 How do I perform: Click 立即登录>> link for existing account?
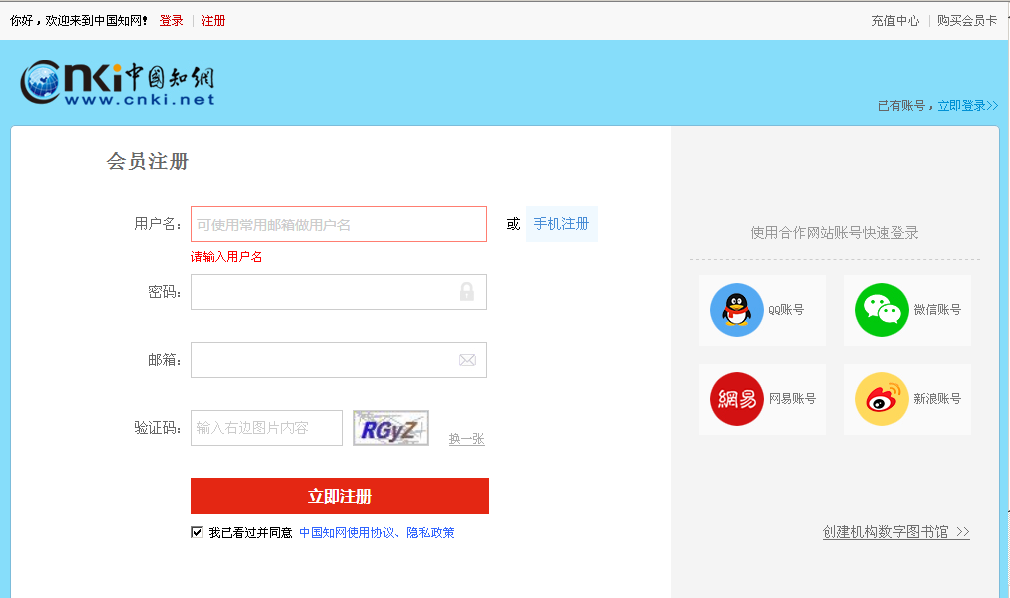pyautogui.click(x=967, y=106)
